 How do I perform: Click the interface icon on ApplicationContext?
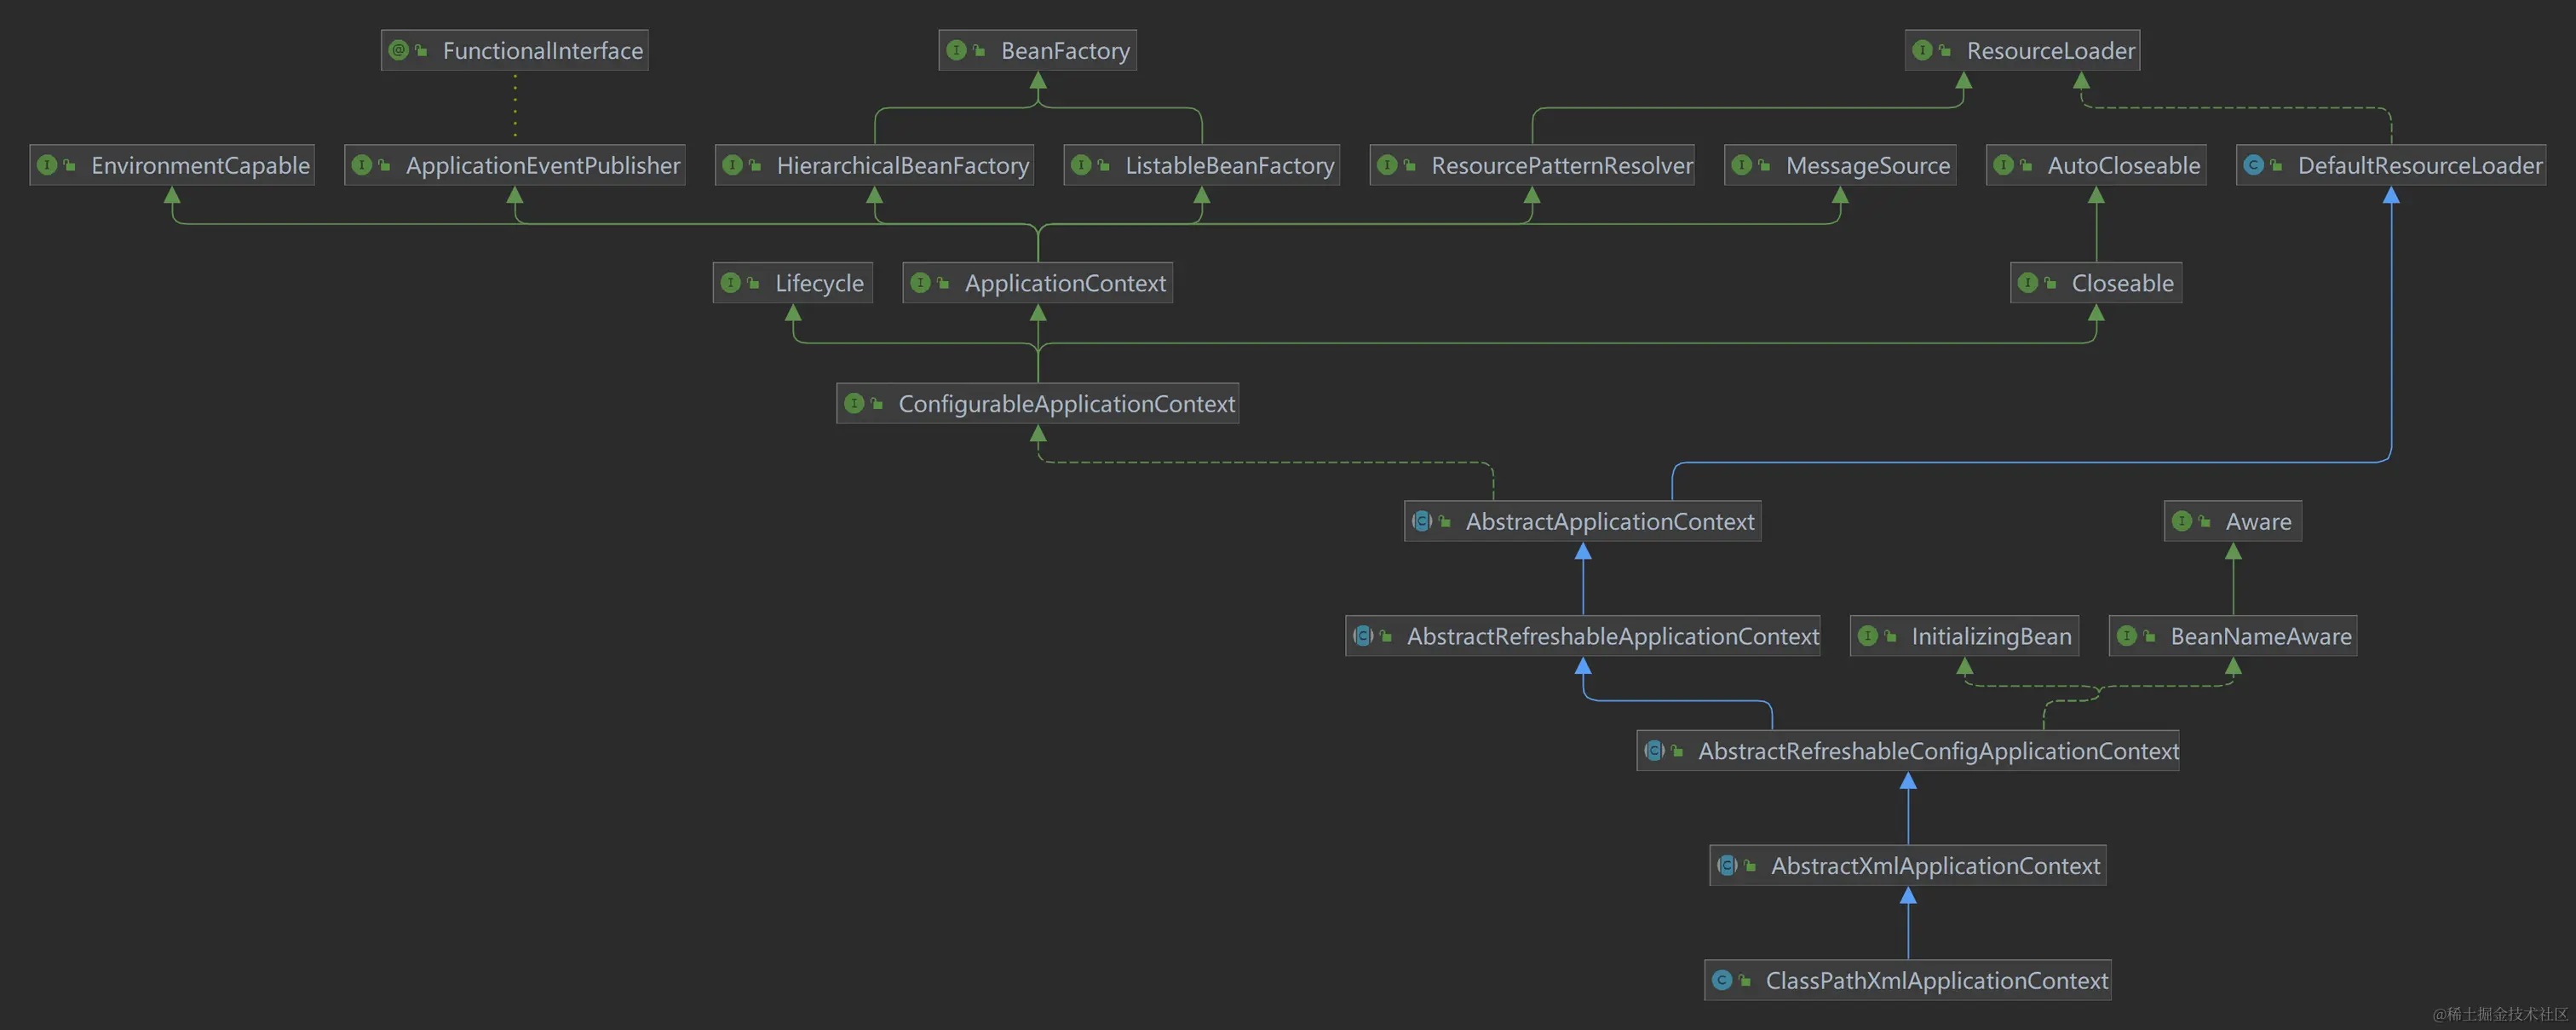coord(920,283)
